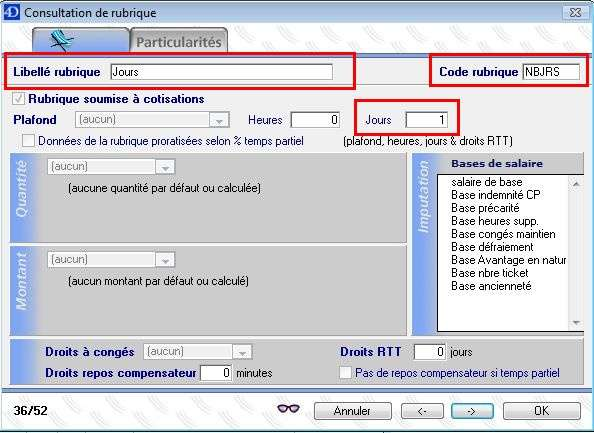Open the Droits à congés dropdown
594x433 pixels.
click(242, 352)
